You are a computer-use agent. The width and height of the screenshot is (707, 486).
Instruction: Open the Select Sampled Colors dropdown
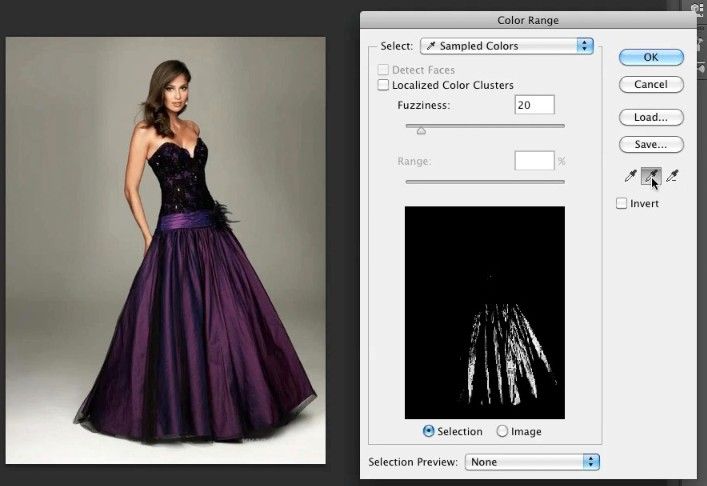507,46
